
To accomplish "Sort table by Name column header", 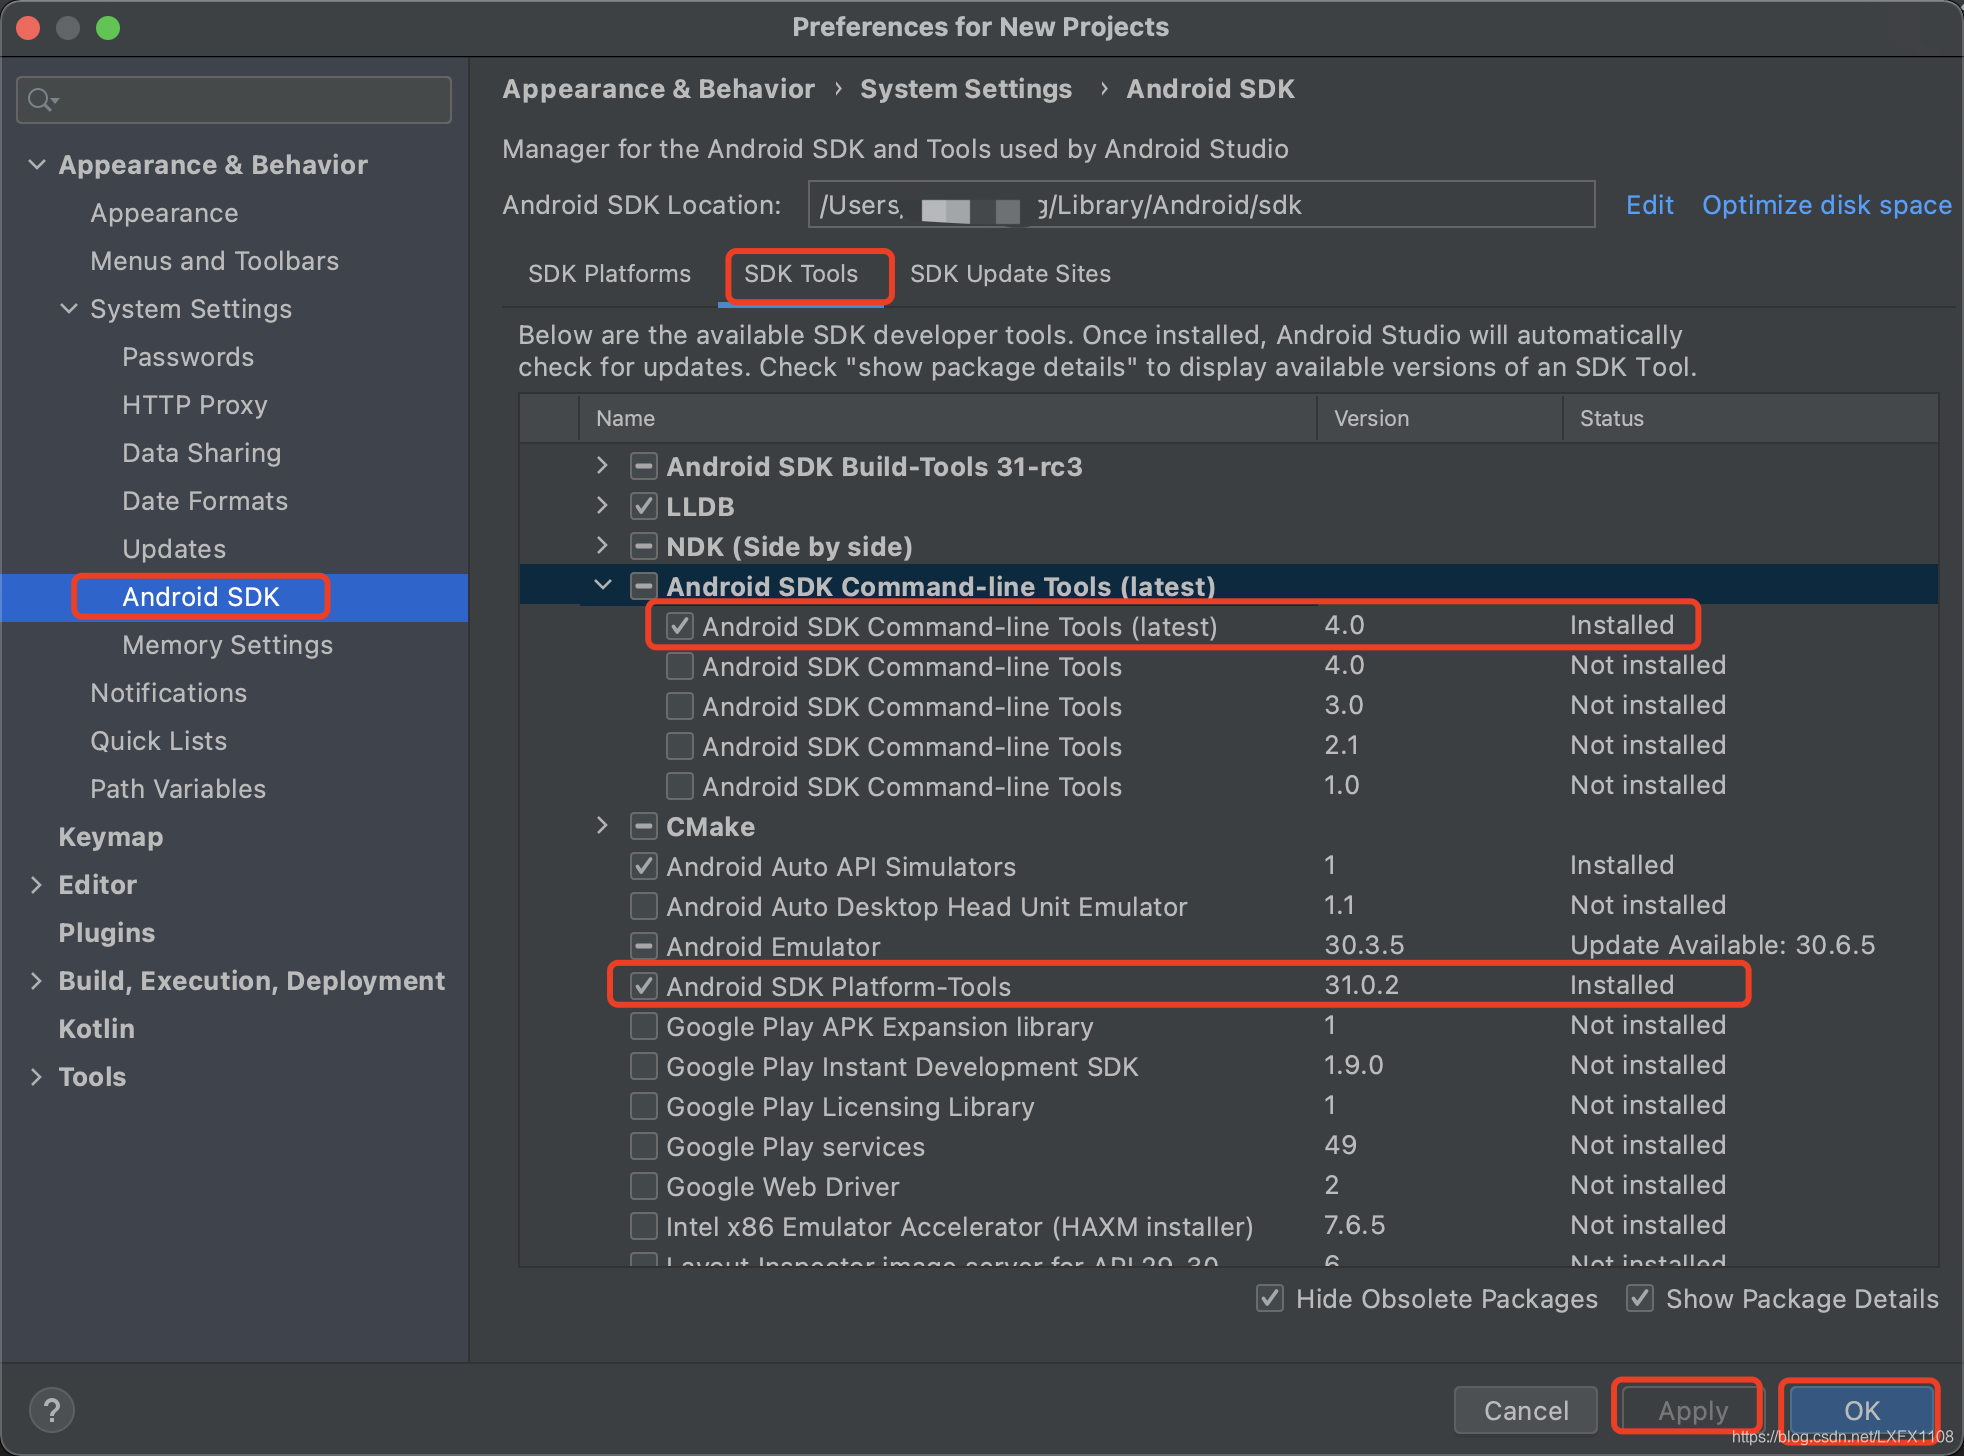I will pyautogui.click(x=947, y=418).
